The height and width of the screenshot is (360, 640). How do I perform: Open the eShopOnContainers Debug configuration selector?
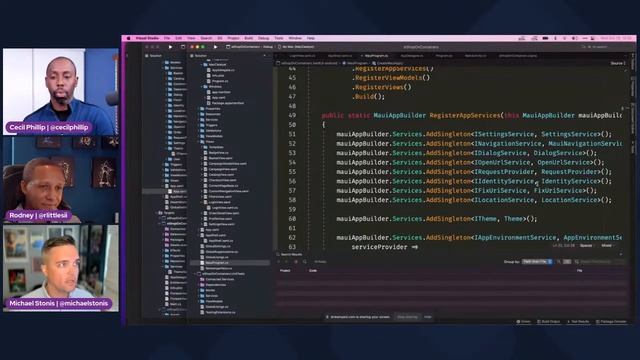tap(250, 47)
